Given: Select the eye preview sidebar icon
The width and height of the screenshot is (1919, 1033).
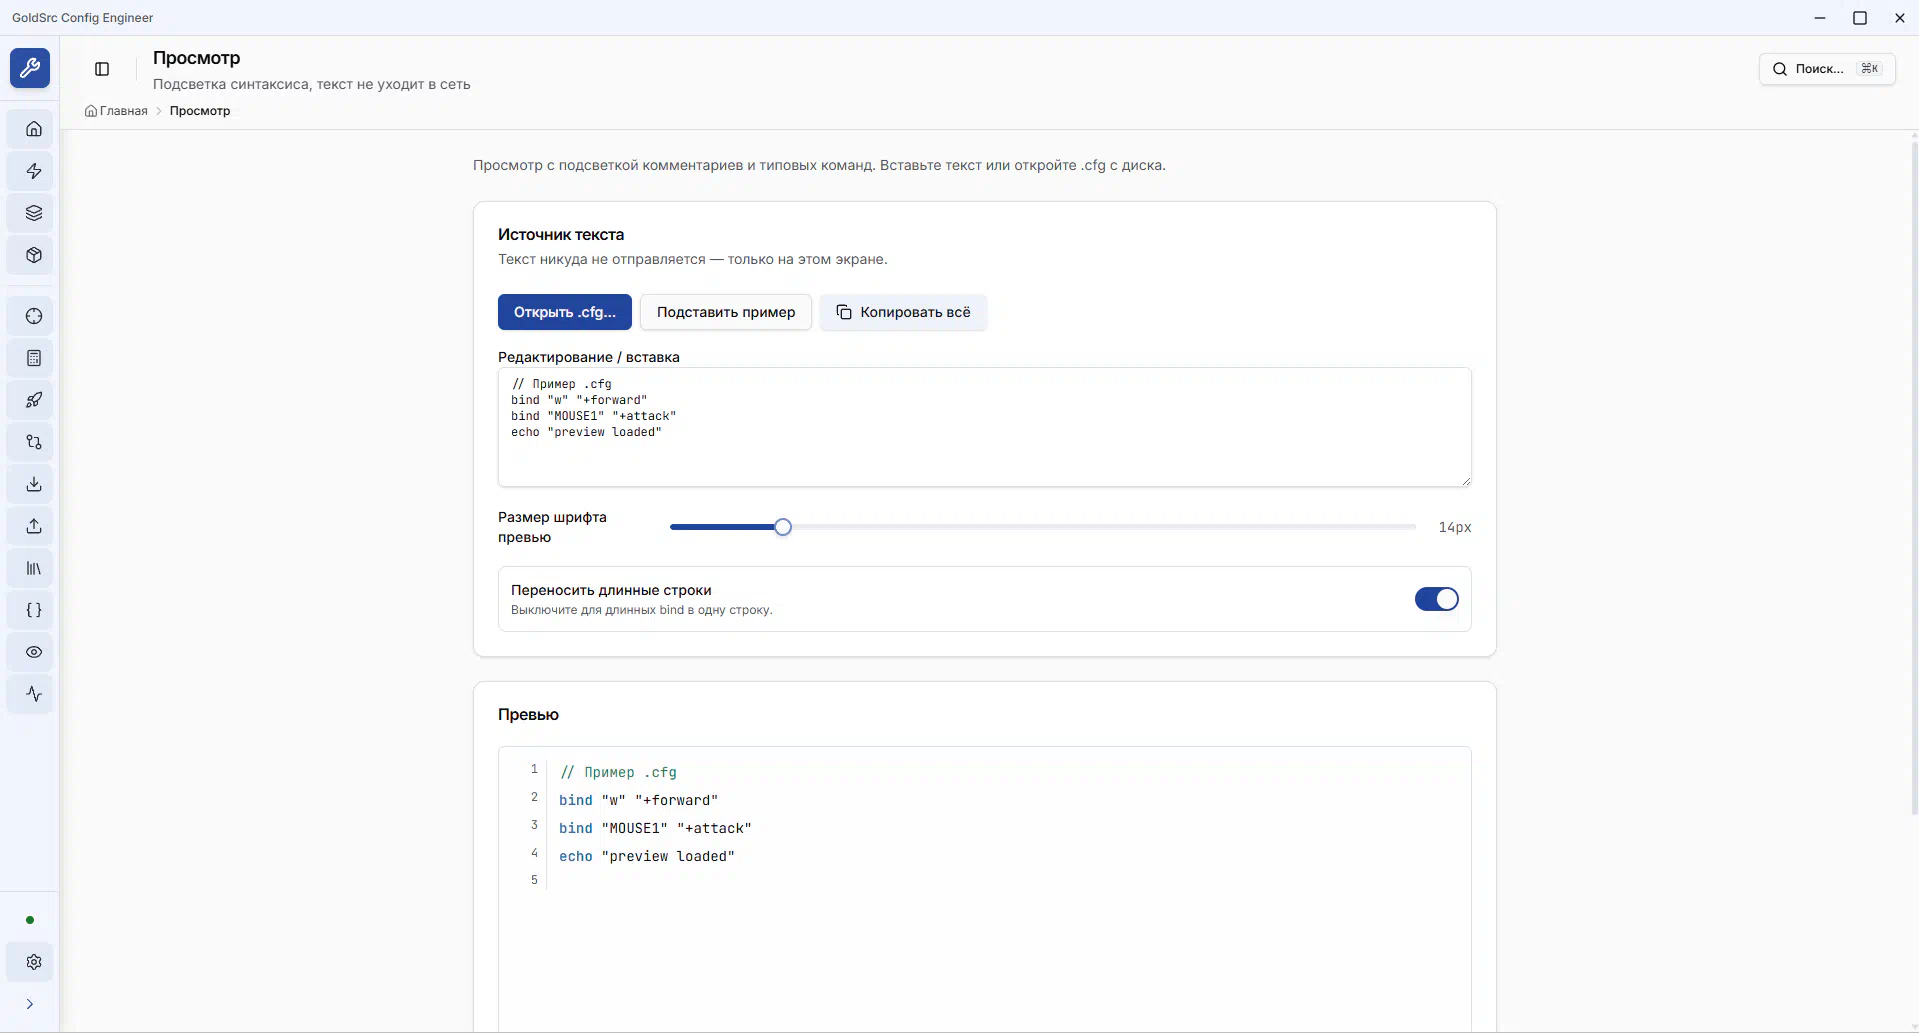Looking at the screenshot, I should (34, 652).
